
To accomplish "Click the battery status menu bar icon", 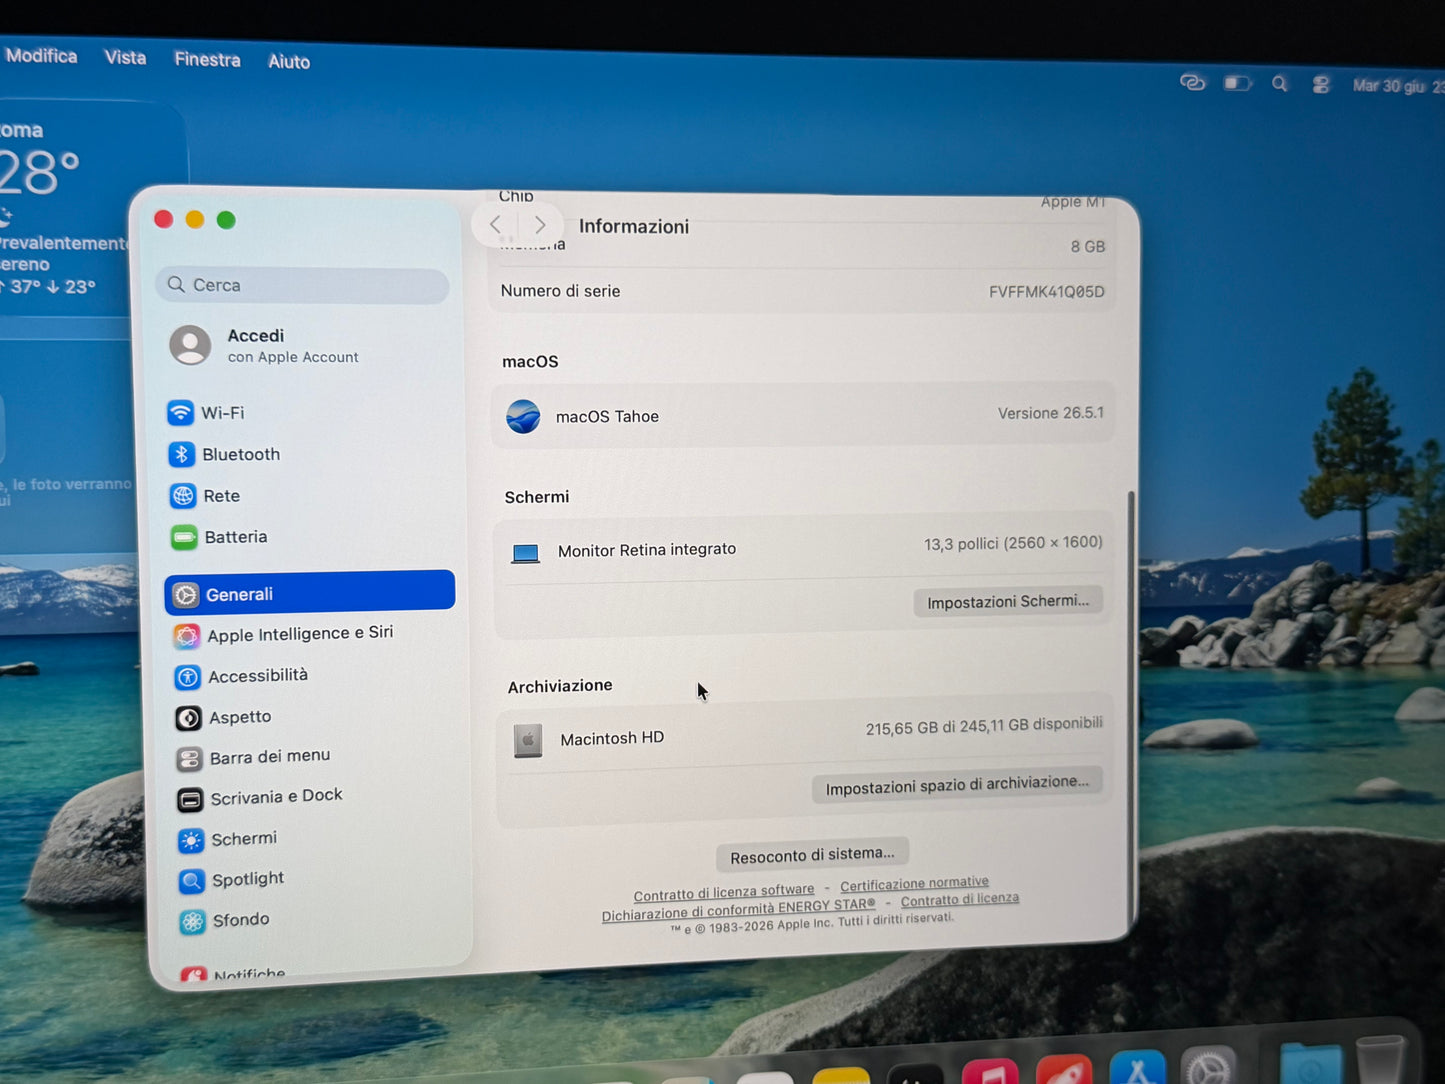I will point(1237,83).
